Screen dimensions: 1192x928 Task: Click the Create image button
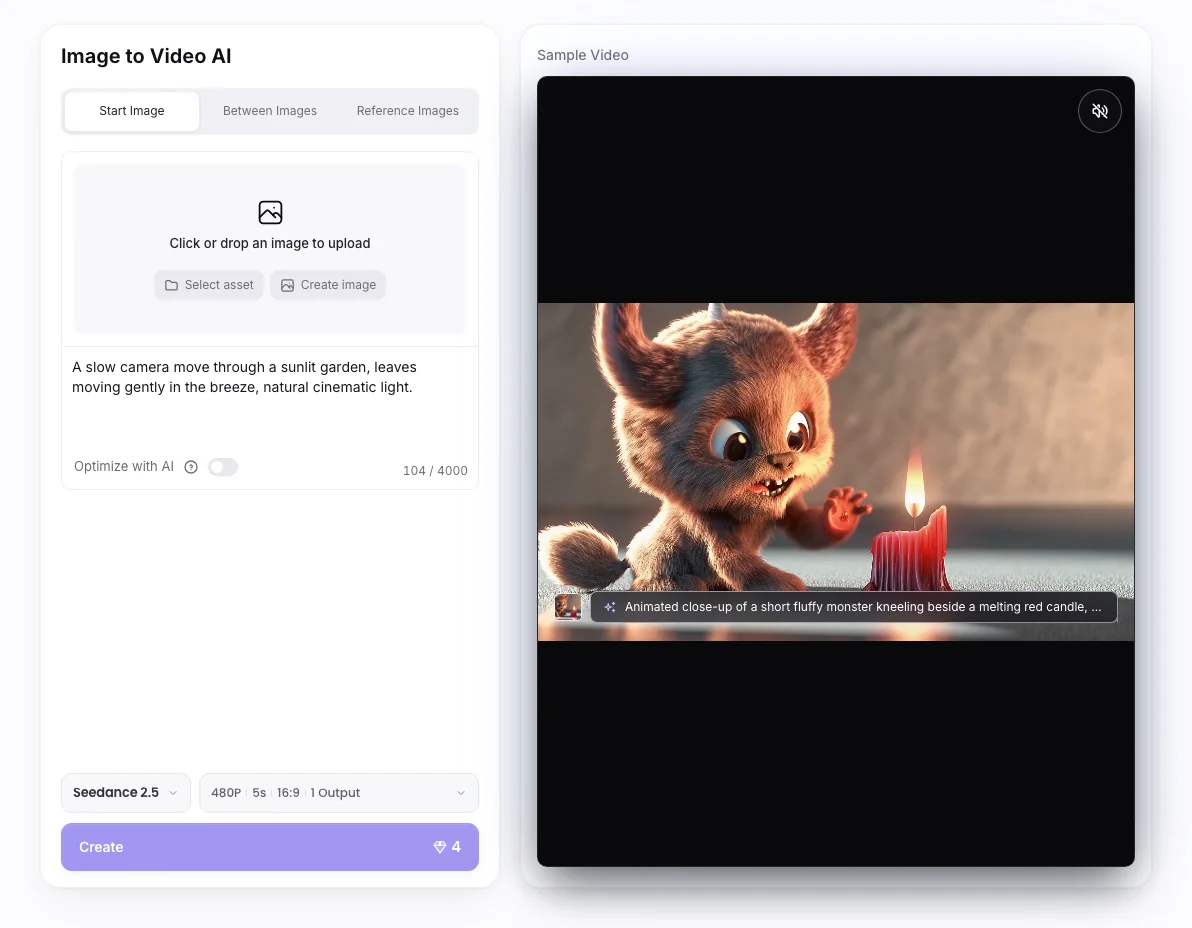pyautogui.click(x=328, y=285)
